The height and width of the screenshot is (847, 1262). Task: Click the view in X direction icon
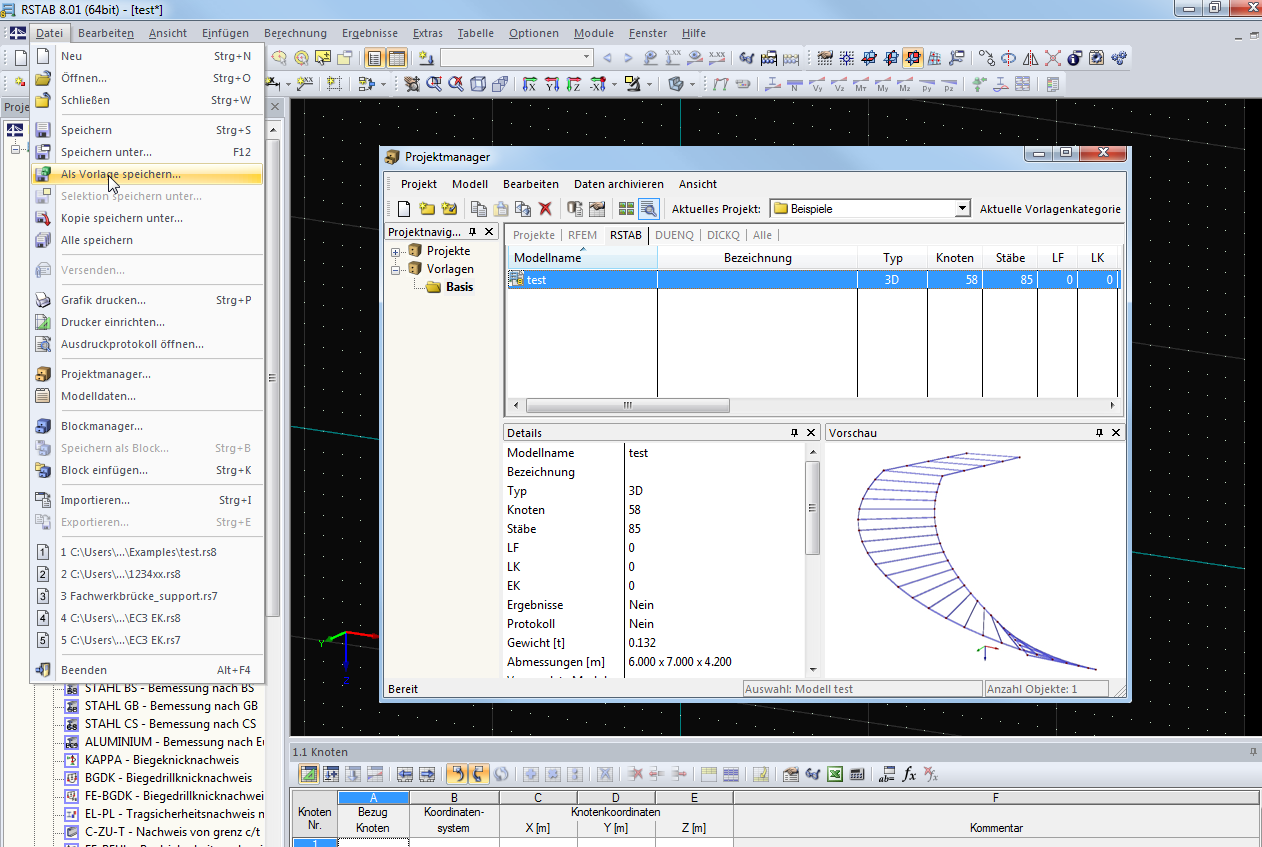[530, 85]
